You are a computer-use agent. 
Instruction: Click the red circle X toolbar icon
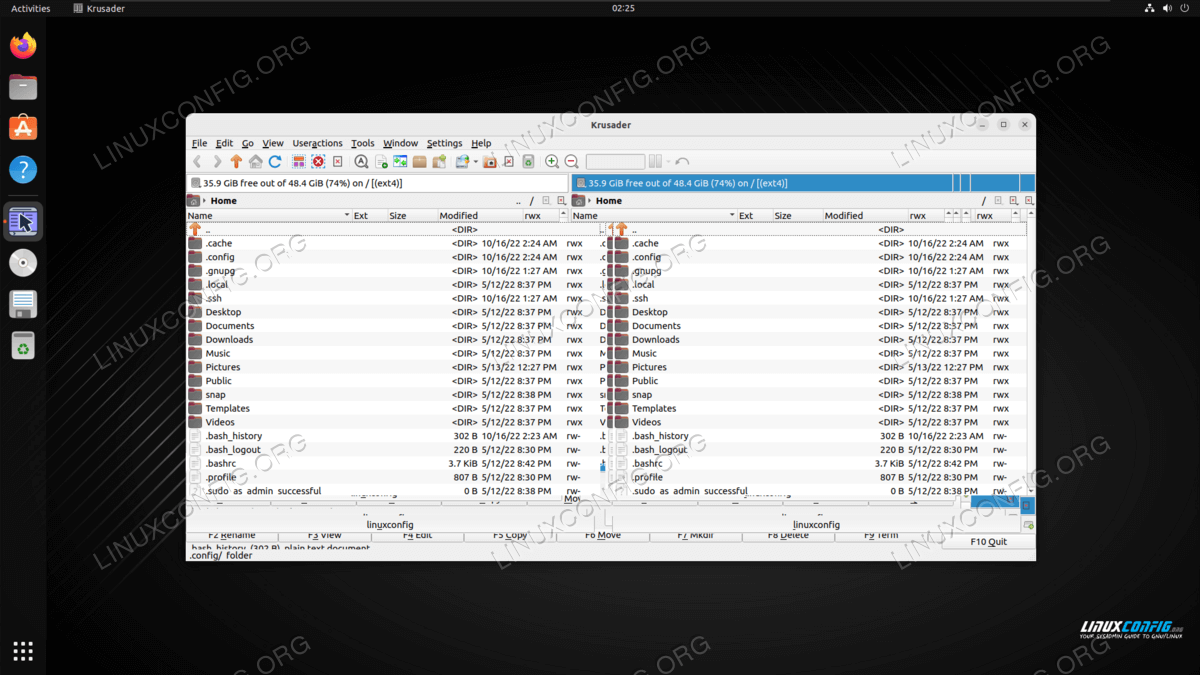click(x=318, y=161)
